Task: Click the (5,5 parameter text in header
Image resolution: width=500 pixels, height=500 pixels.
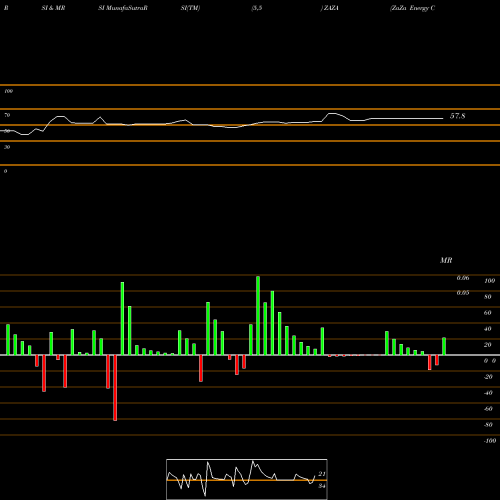Action: [257, 8]
